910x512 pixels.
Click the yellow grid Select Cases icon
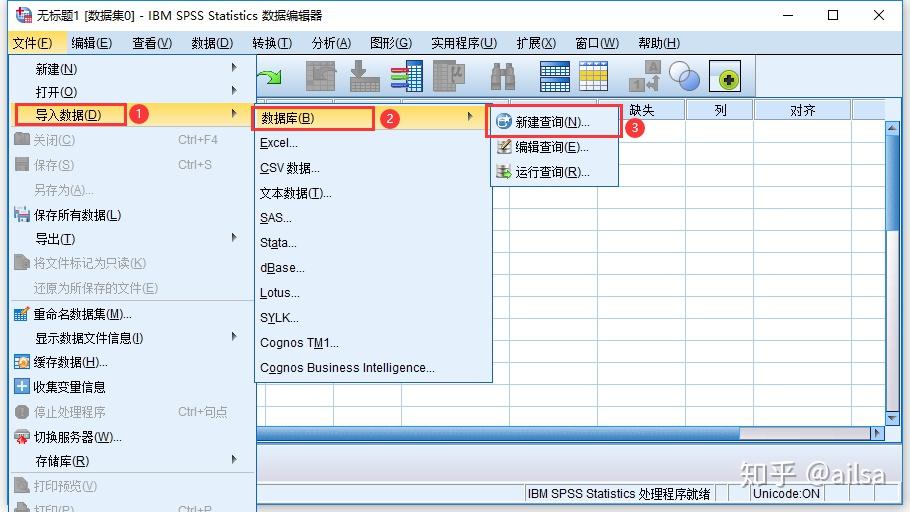(x=593, y=76)
